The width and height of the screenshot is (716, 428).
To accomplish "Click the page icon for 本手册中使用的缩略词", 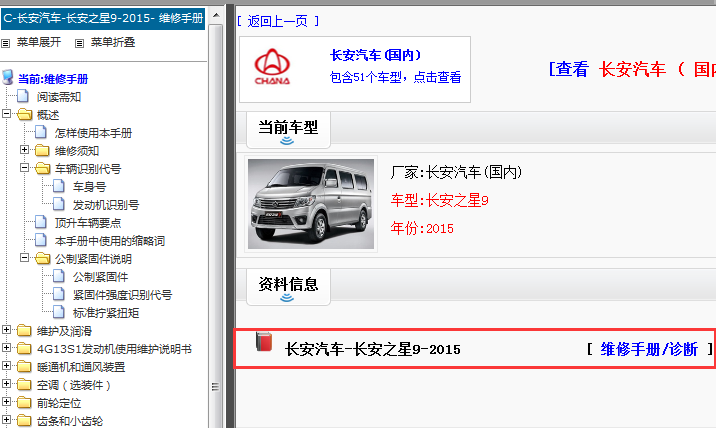I will tap(41, 240).
